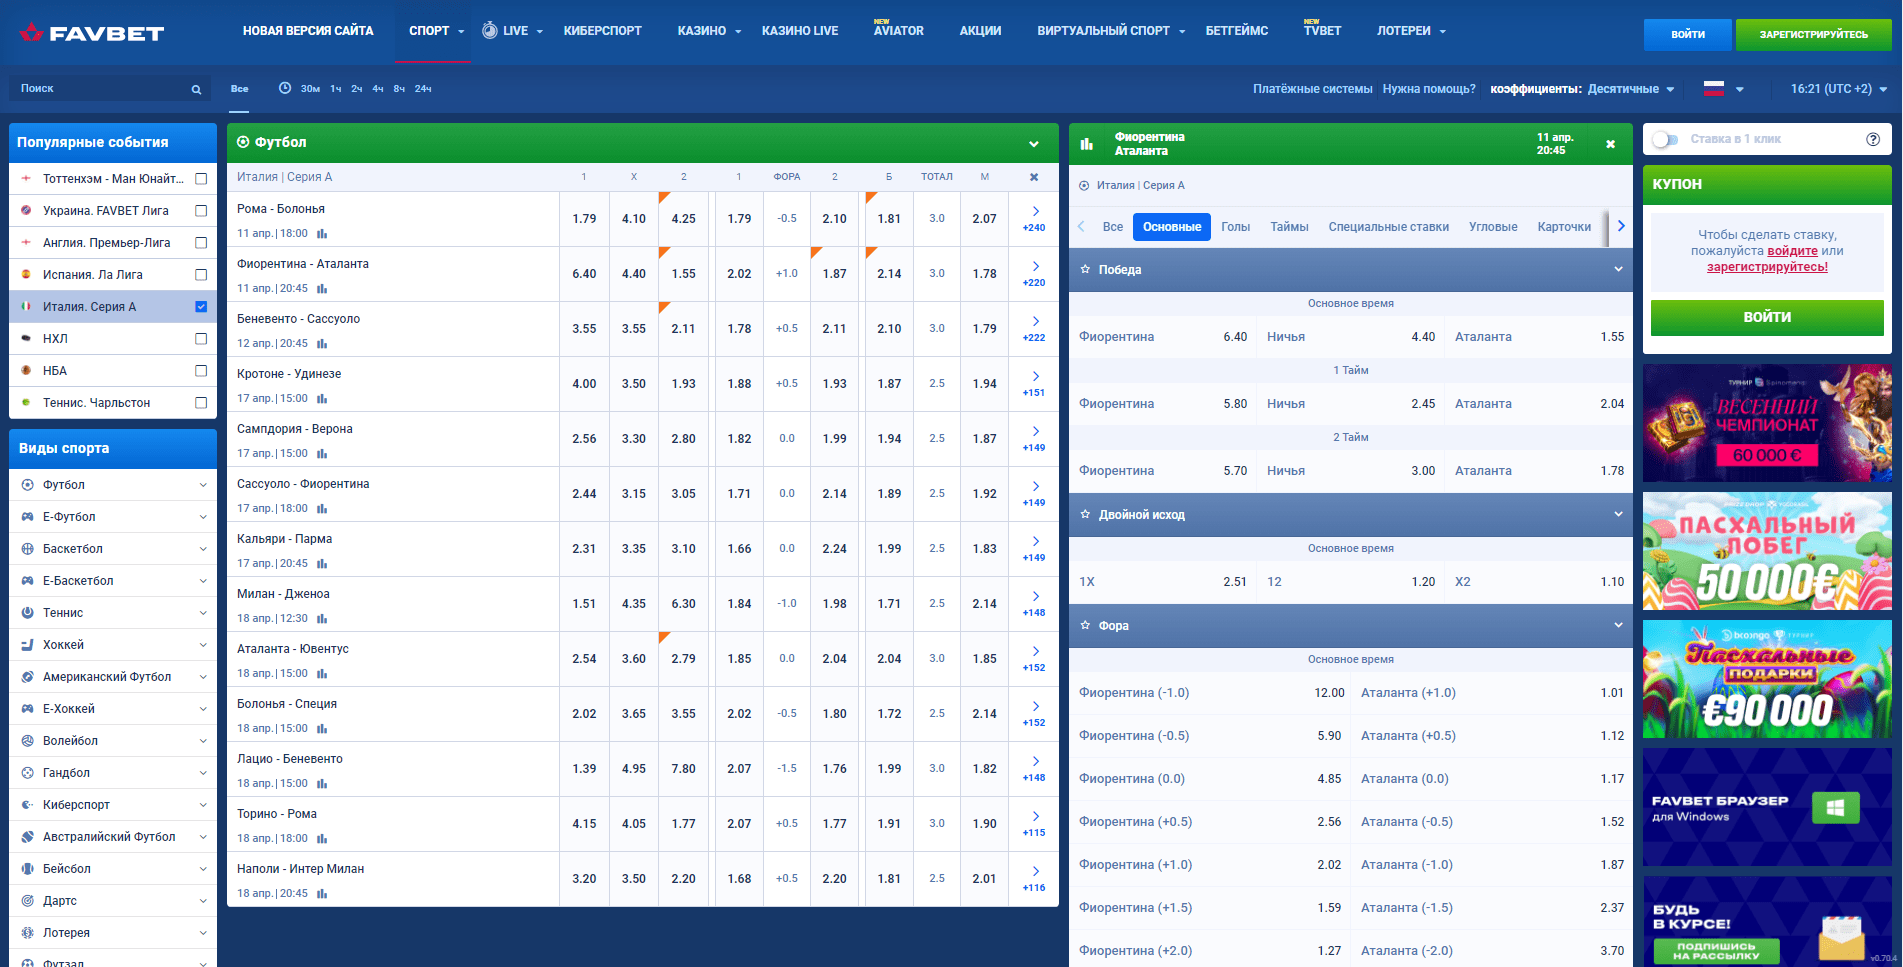Click the ЗАРЕГИСТРИРУЙТЕСЬ button
This screenshot has width=1903, height=967.
pos(1813,34)
